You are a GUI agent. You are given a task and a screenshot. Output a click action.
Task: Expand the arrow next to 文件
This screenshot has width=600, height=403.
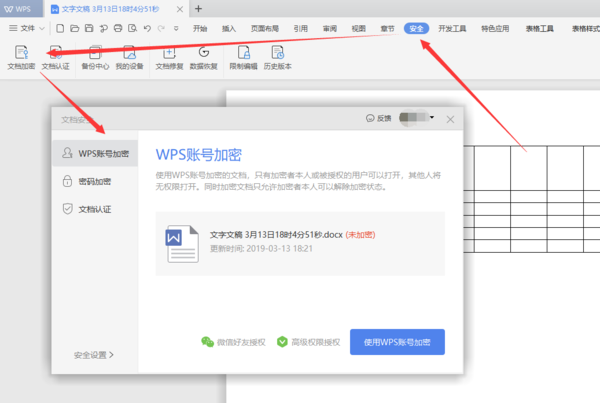[42, 28]
